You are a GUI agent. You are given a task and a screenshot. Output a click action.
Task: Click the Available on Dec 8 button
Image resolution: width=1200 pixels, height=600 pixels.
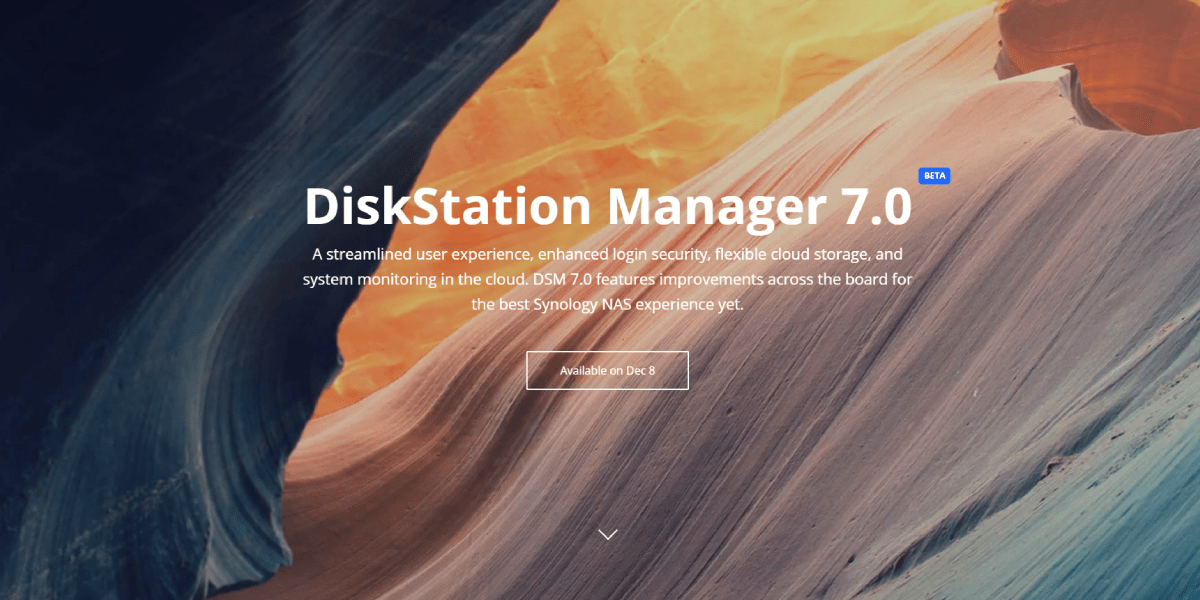coord(607,370)
